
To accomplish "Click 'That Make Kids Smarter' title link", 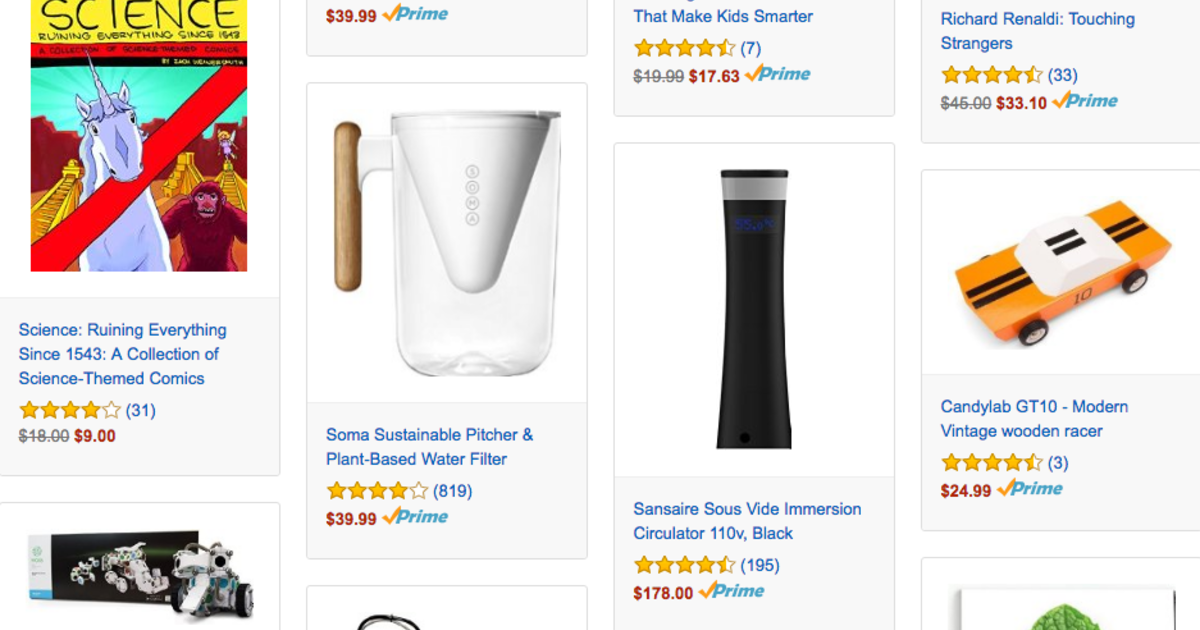I will [723, 16].
